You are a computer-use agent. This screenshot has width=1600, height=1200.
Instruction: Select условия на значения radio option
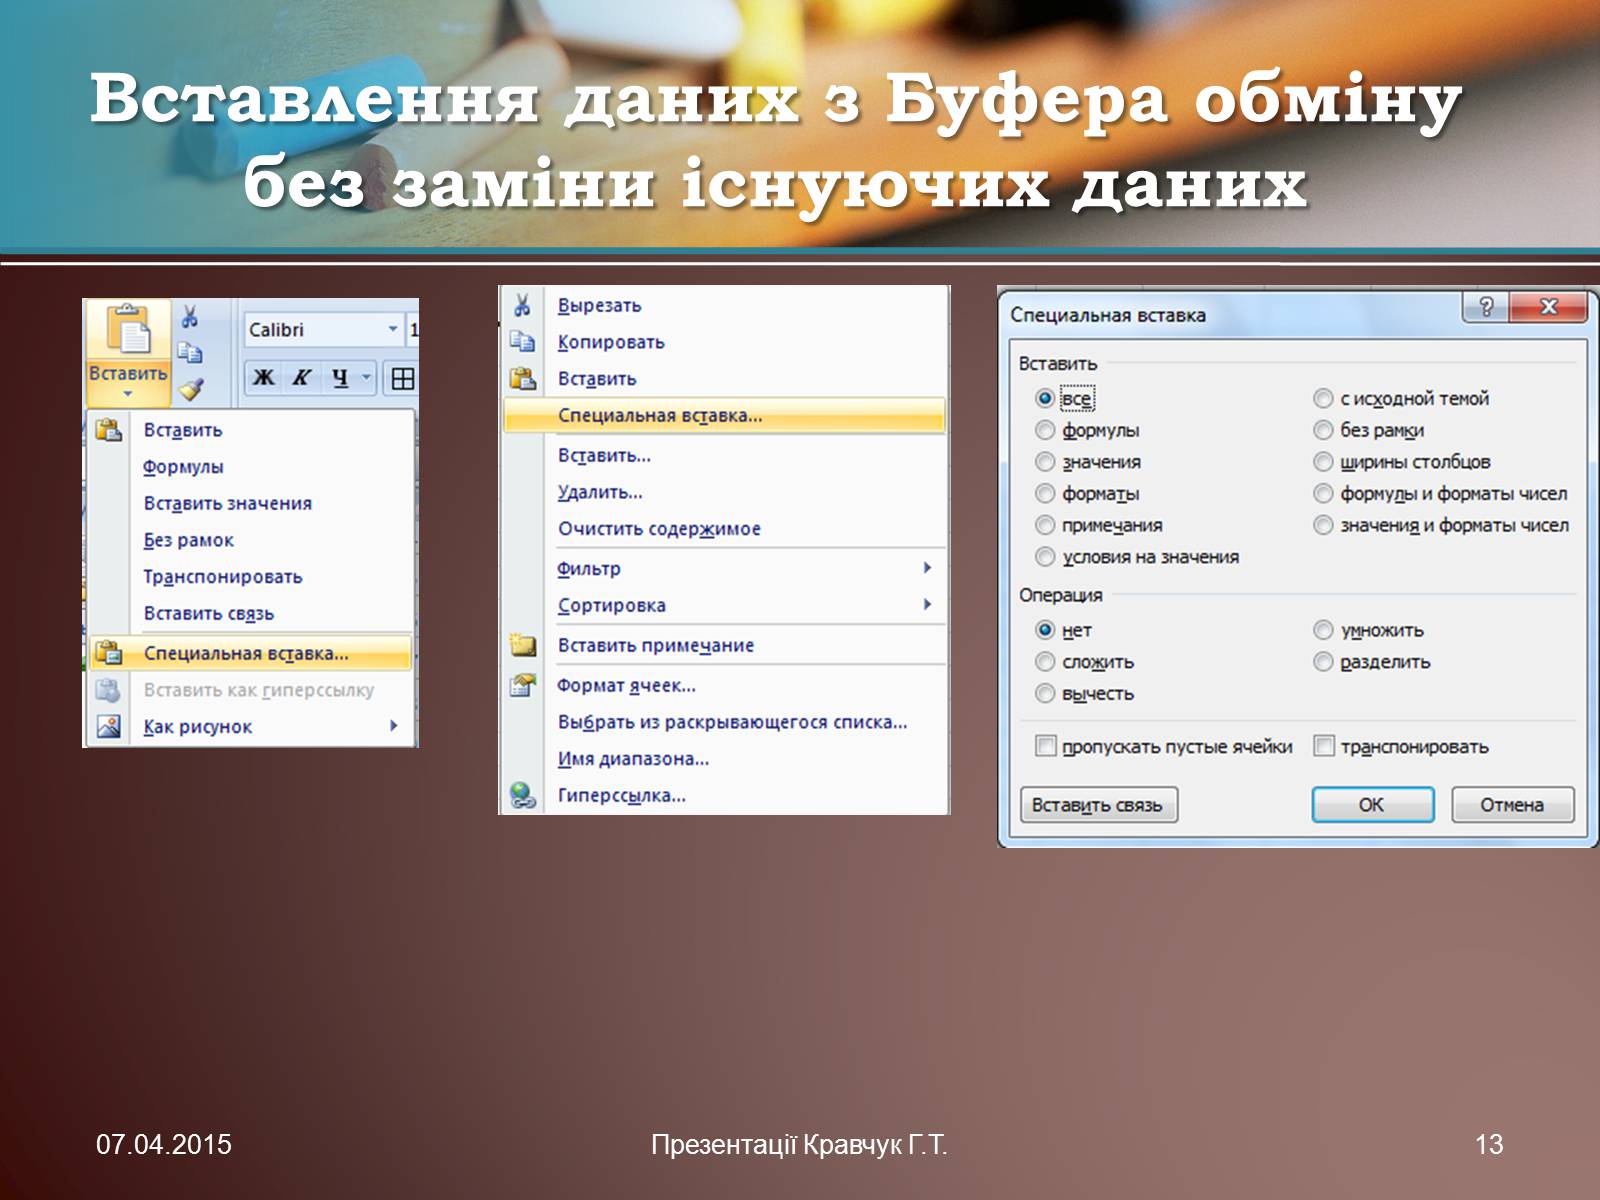1045,557
